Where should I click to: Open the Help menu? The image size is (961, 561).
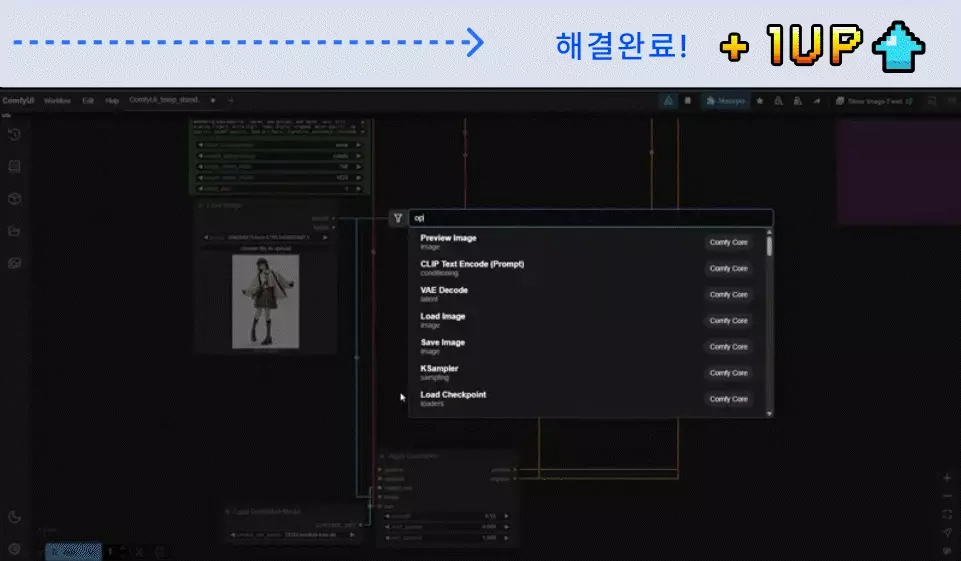112,101
